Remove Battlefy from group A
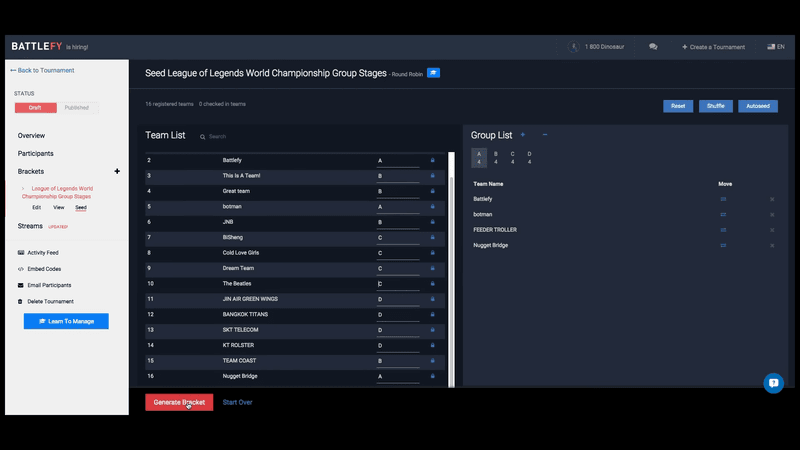 click(x=772, y=199)
